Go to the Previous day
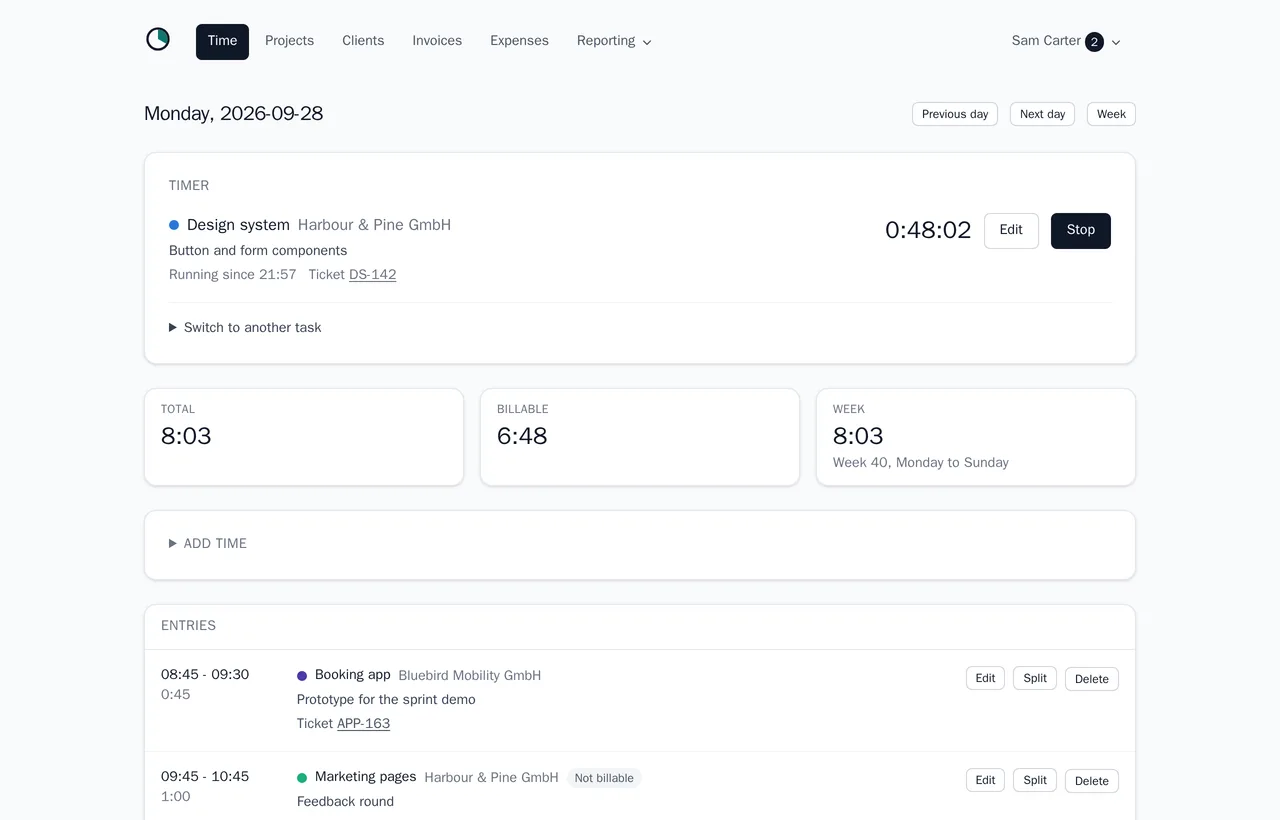The image size is (1280, 820). point(955,114)
